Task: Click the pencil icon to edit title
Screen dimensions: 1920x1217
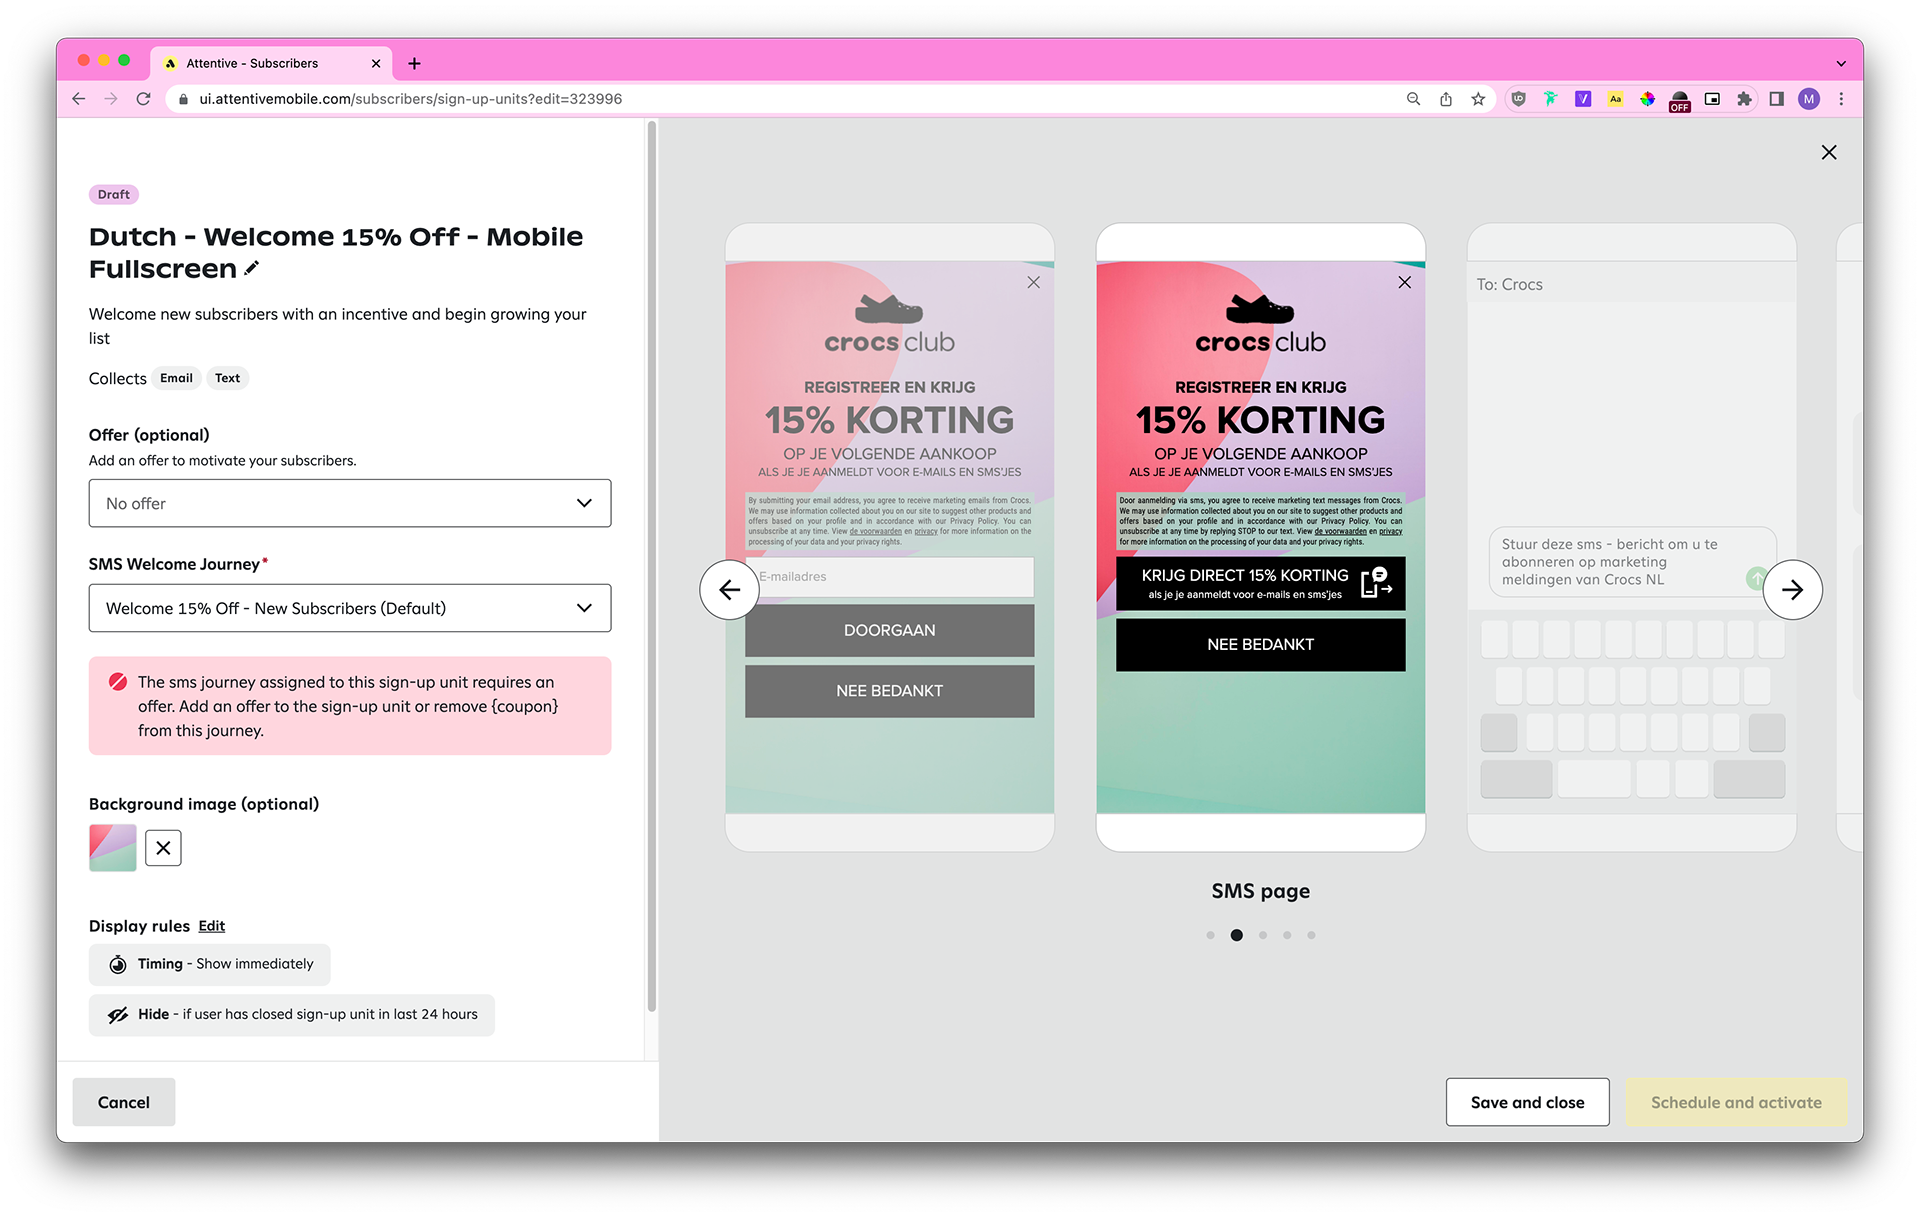Action: (x=252, y=268)
